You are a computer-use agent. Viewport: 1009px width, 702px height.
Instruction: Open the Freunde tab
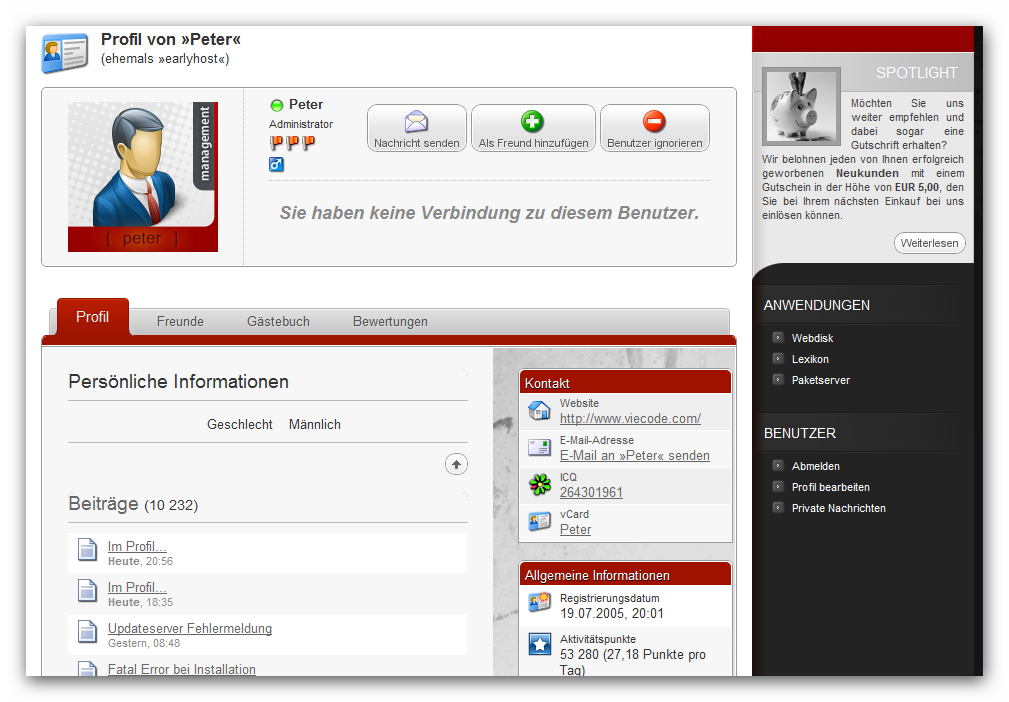(x=180, y=321)
